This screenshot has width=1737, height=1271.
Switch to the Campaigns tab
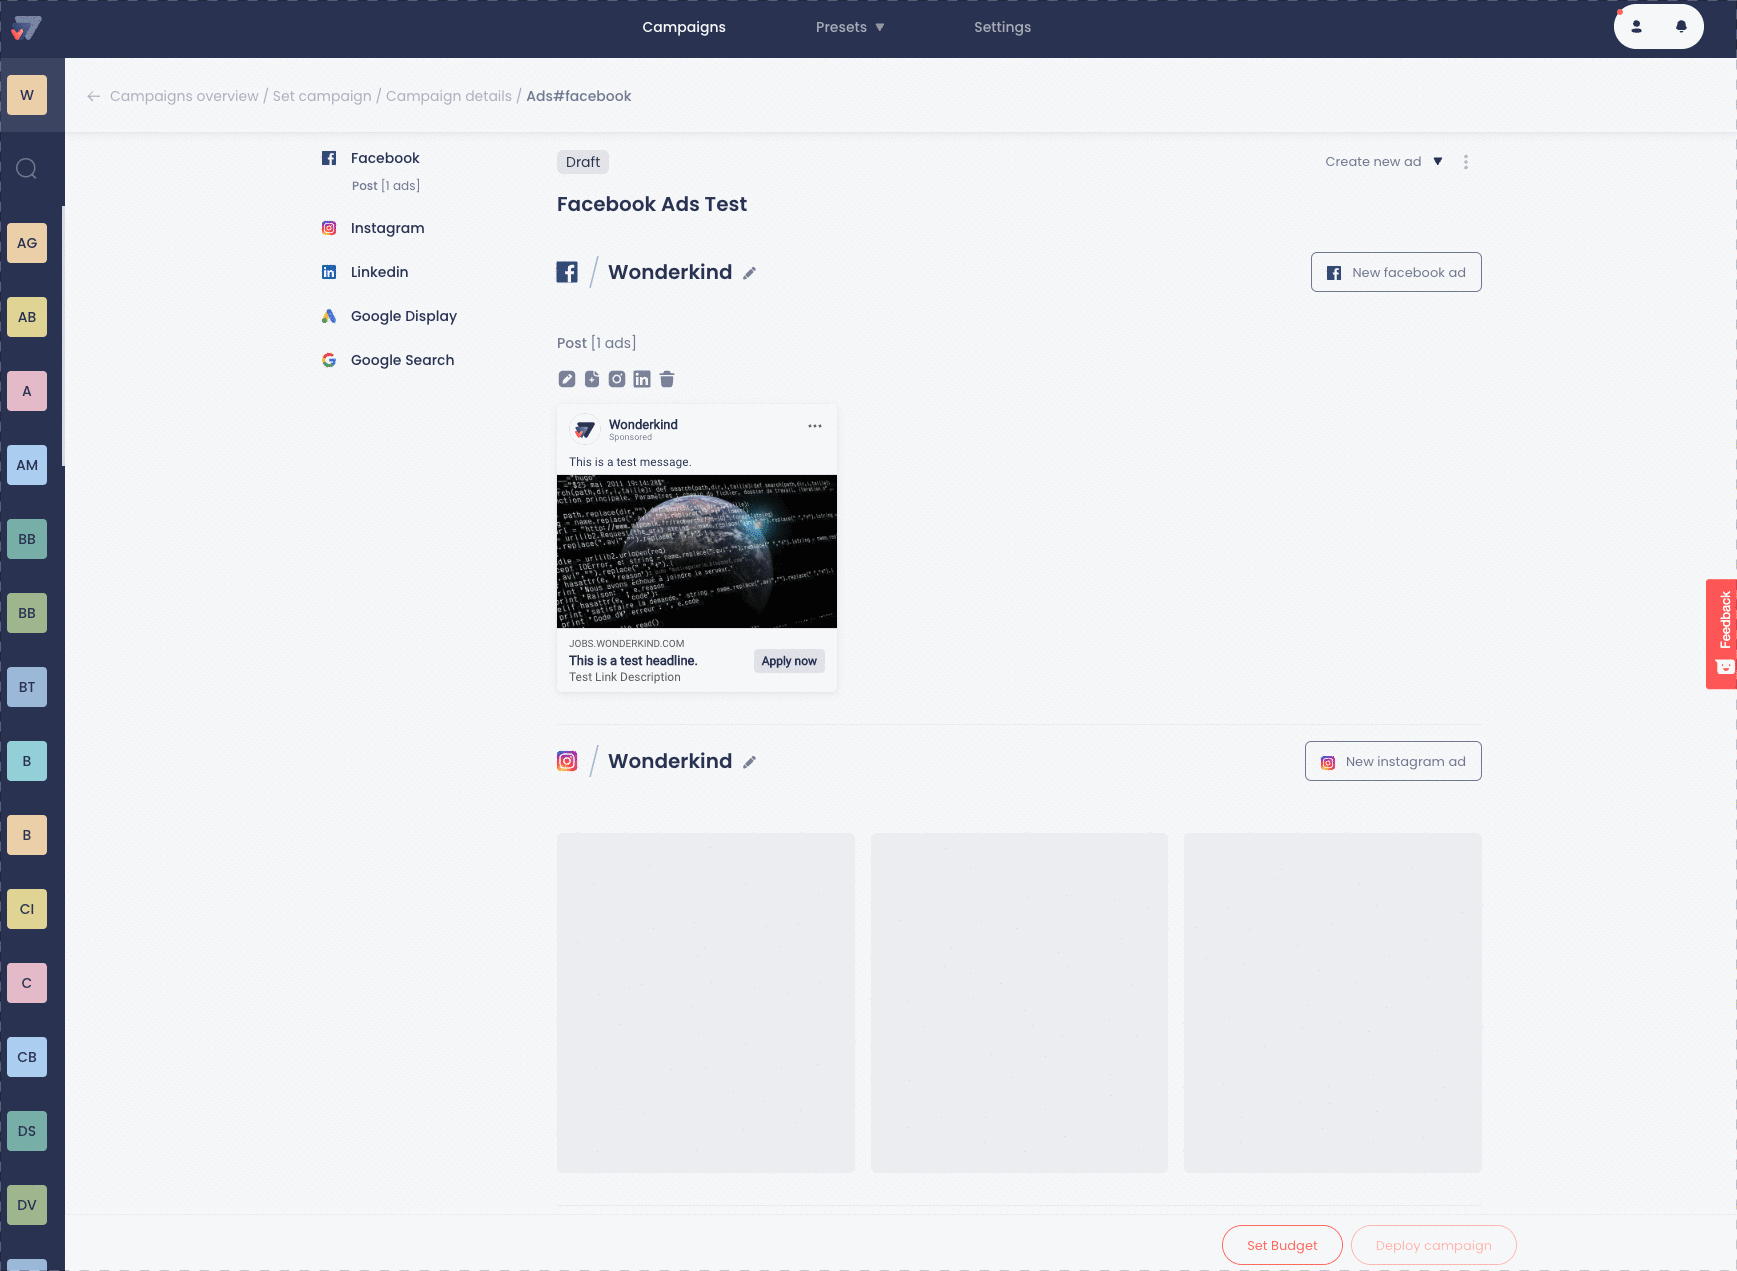point(684,27)
